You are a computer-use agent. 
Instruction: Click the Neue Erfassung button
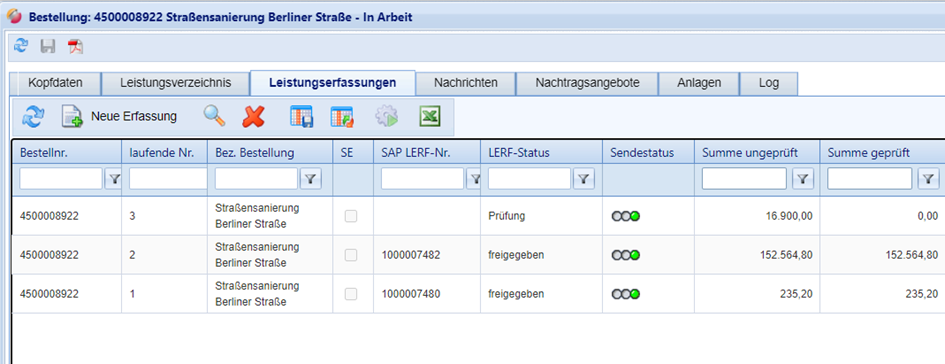[119, 116]
